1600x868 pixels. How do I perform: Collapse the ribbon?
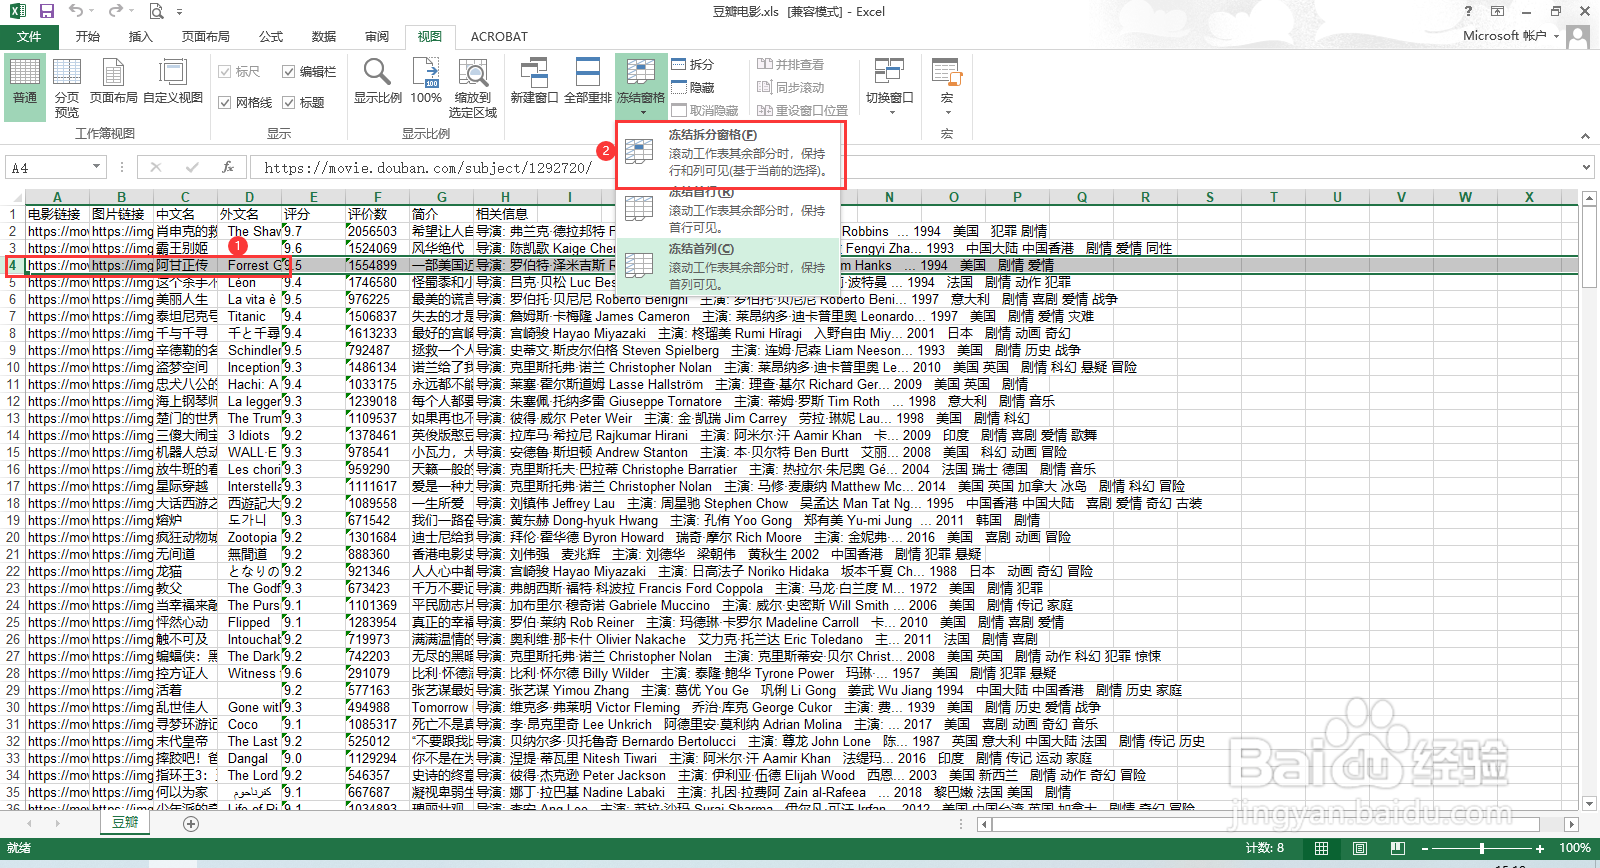pos(1584,134)
